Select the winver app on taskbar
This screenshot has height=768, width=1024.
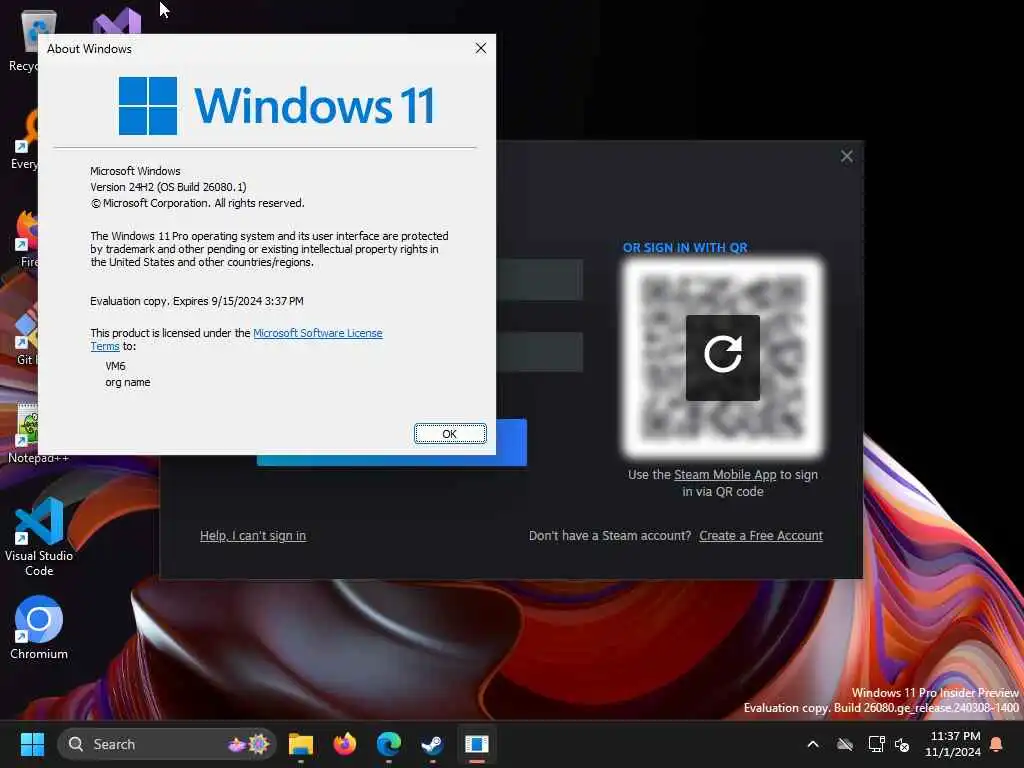pos(477,744)
